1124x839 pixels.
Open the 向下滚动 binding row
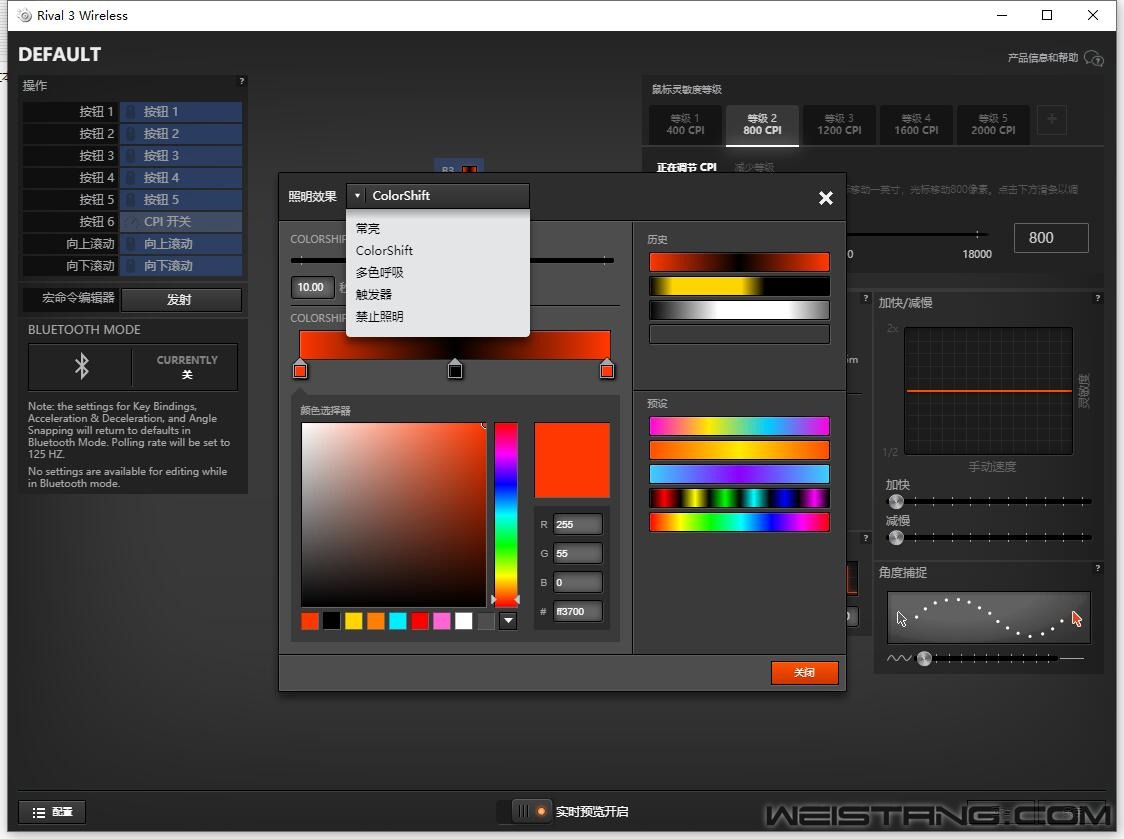181,266
